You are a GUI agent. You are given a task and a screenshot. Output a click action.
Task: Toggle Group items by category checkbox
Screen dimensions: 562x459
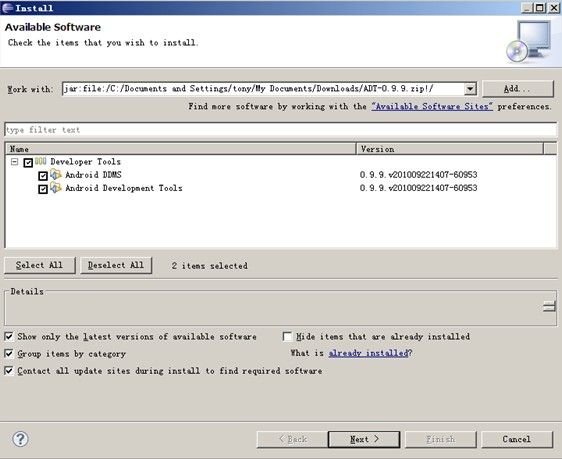[9, 354]
